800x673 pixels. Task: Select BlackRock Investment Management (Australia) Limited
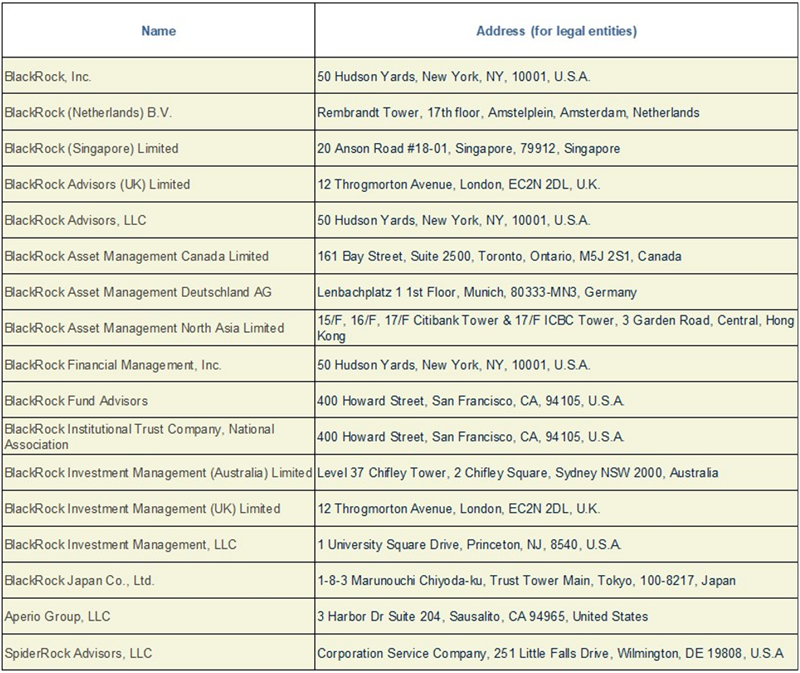pyautogui.click(x=158, y=472)
